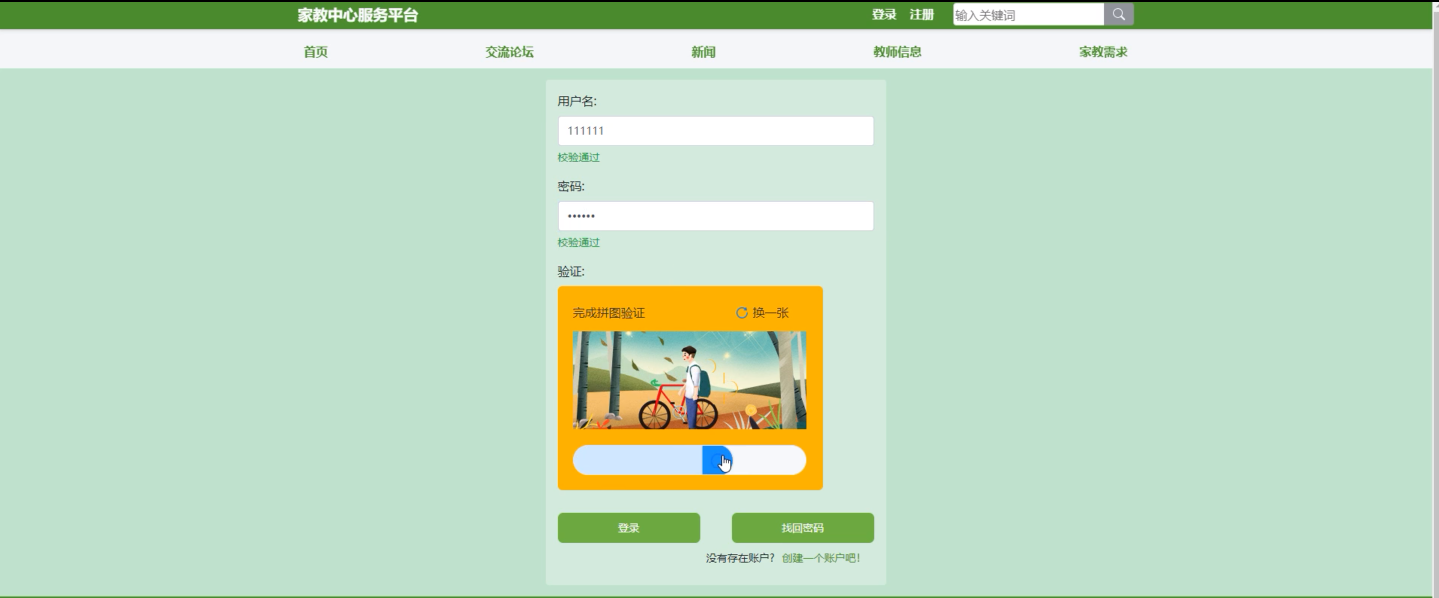Click 校验通过 message under the password field

click(579, 242)
